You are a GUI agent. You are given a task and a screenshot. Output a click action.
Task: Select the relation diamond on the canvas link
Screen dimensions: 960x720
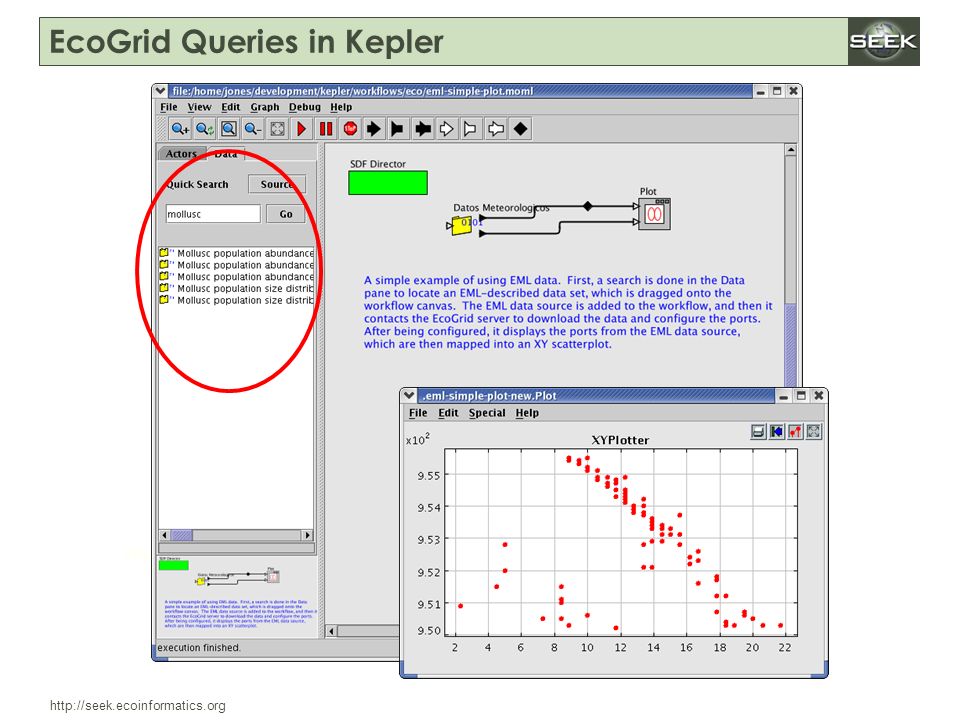click(x=588, y=206)
